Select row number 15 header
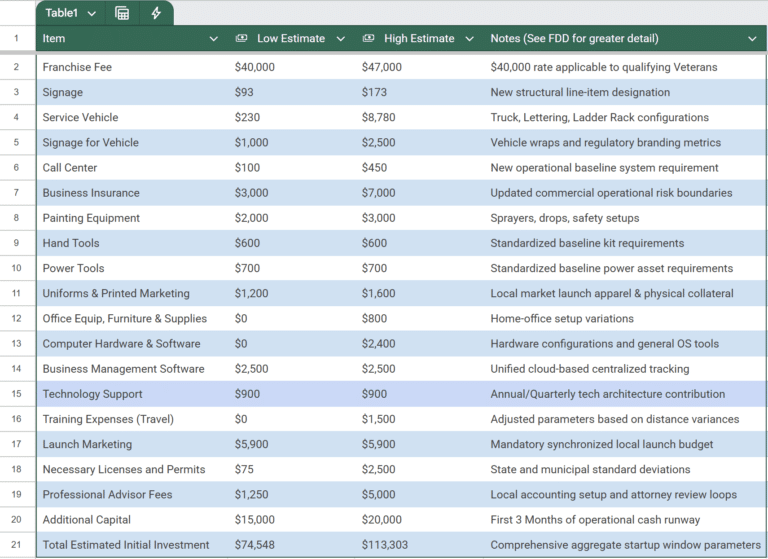Image resolution: width=768 pixels, height=559 pixels. point(17,394)
